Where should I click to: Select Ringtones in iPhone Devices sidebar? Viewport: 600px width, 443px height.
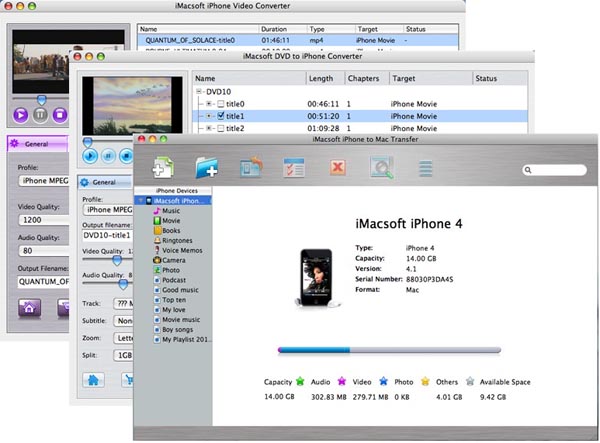coord(178,241)
